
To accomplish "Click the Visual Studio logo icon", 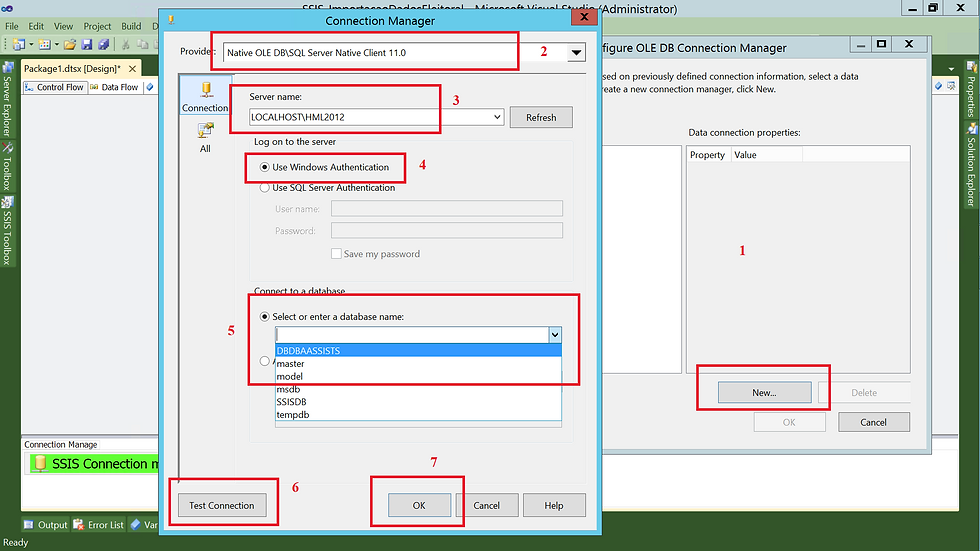I will pos(8,8).
